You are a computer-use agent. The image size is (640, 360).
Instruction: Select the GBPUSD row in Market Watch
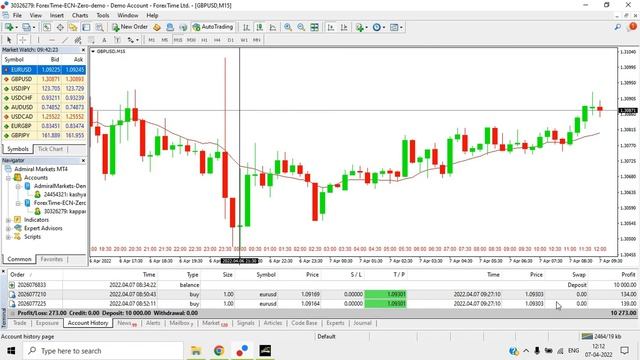(x=44, y=79)
